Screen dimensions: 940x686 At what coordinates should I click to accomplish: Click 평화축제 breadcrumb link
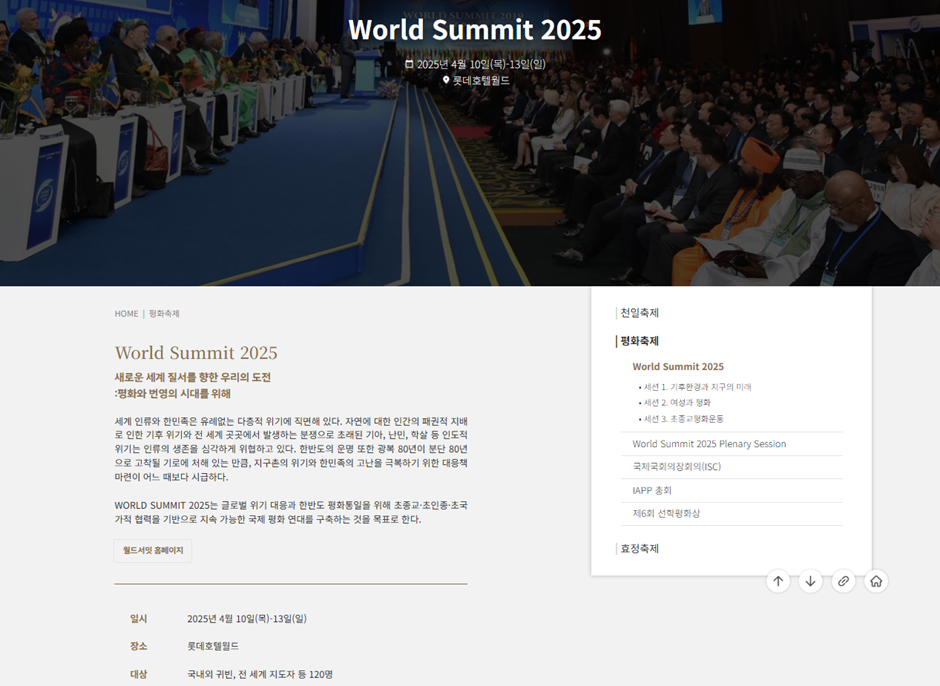coord(164,314)
